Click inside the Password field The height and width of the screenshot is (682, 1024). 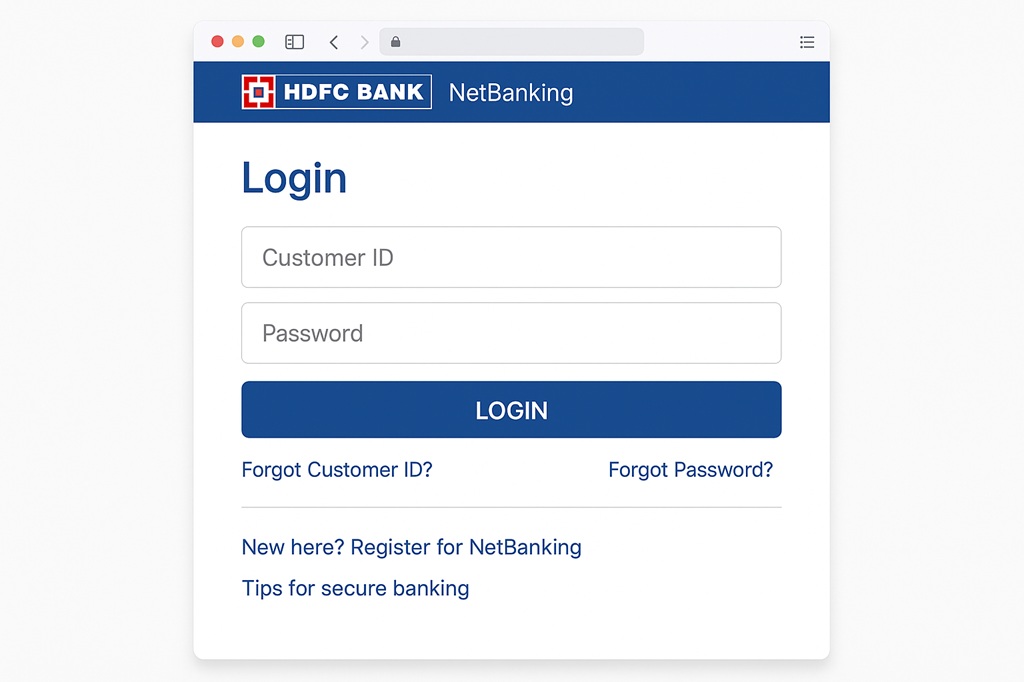click(x=511, y=333)
